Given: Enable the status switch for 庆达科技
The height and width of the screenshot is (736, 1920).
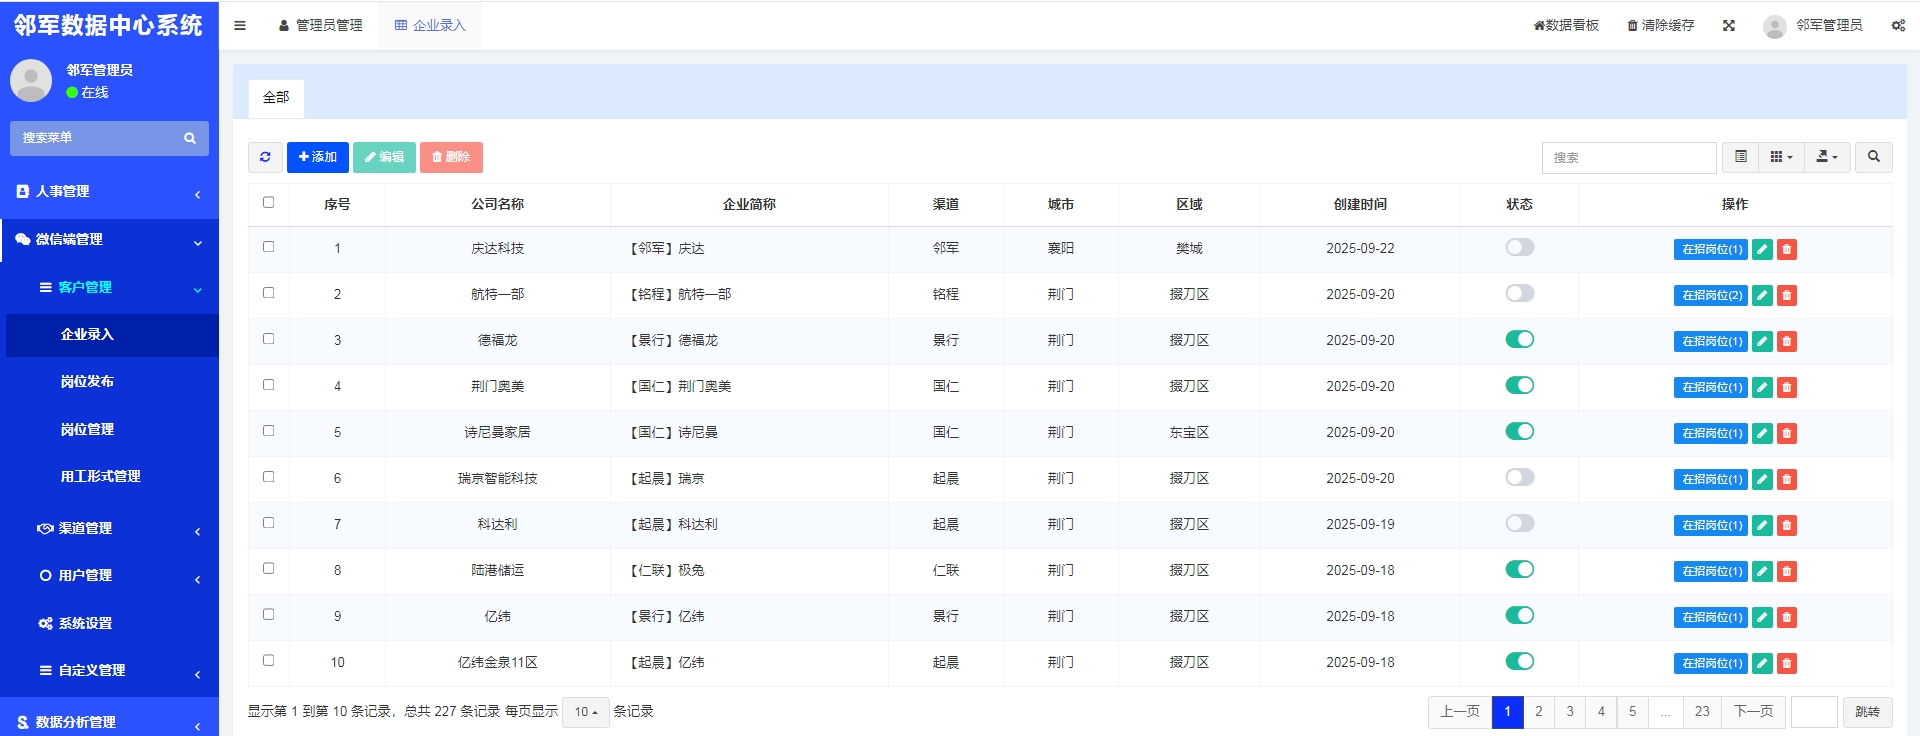Looking at the screenshot, I should point(1519,247).
